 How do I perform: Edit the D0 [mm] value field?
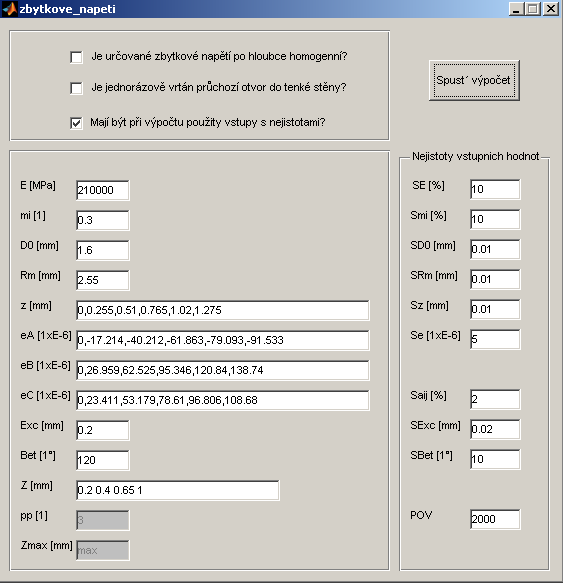click(103, 250)
